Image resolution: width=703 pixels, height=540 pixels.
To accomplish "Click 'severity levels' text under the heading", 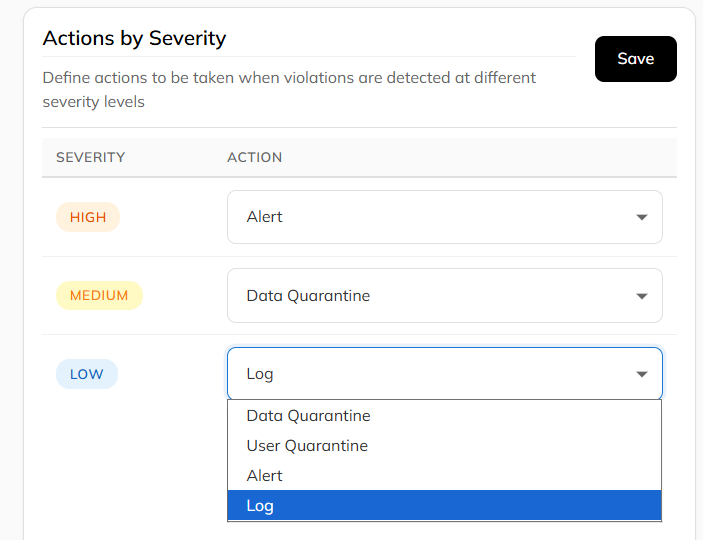I will (x=94, y=102).
